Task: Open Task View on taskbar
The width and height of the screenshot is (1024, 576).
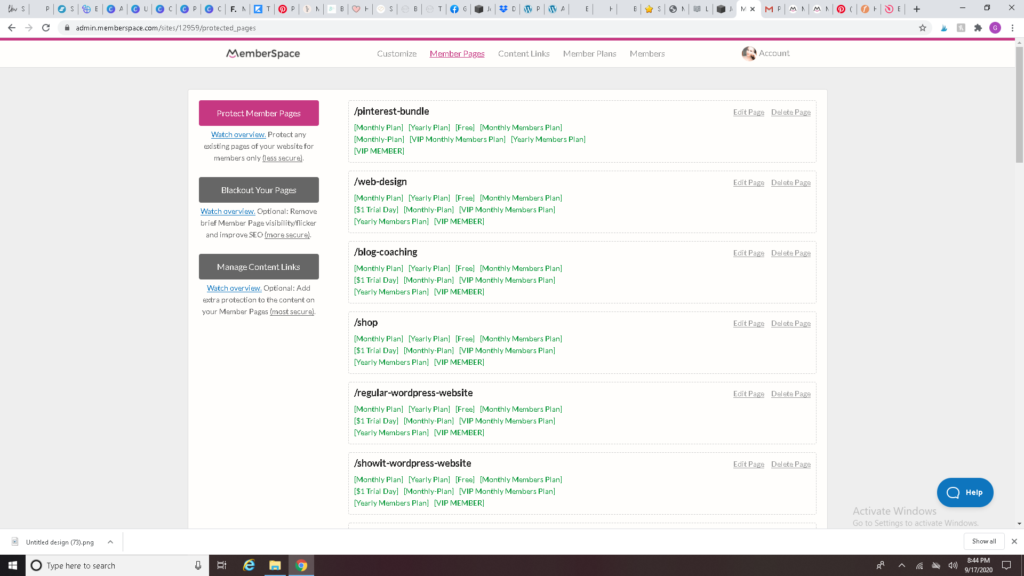Action: [221, 566]
